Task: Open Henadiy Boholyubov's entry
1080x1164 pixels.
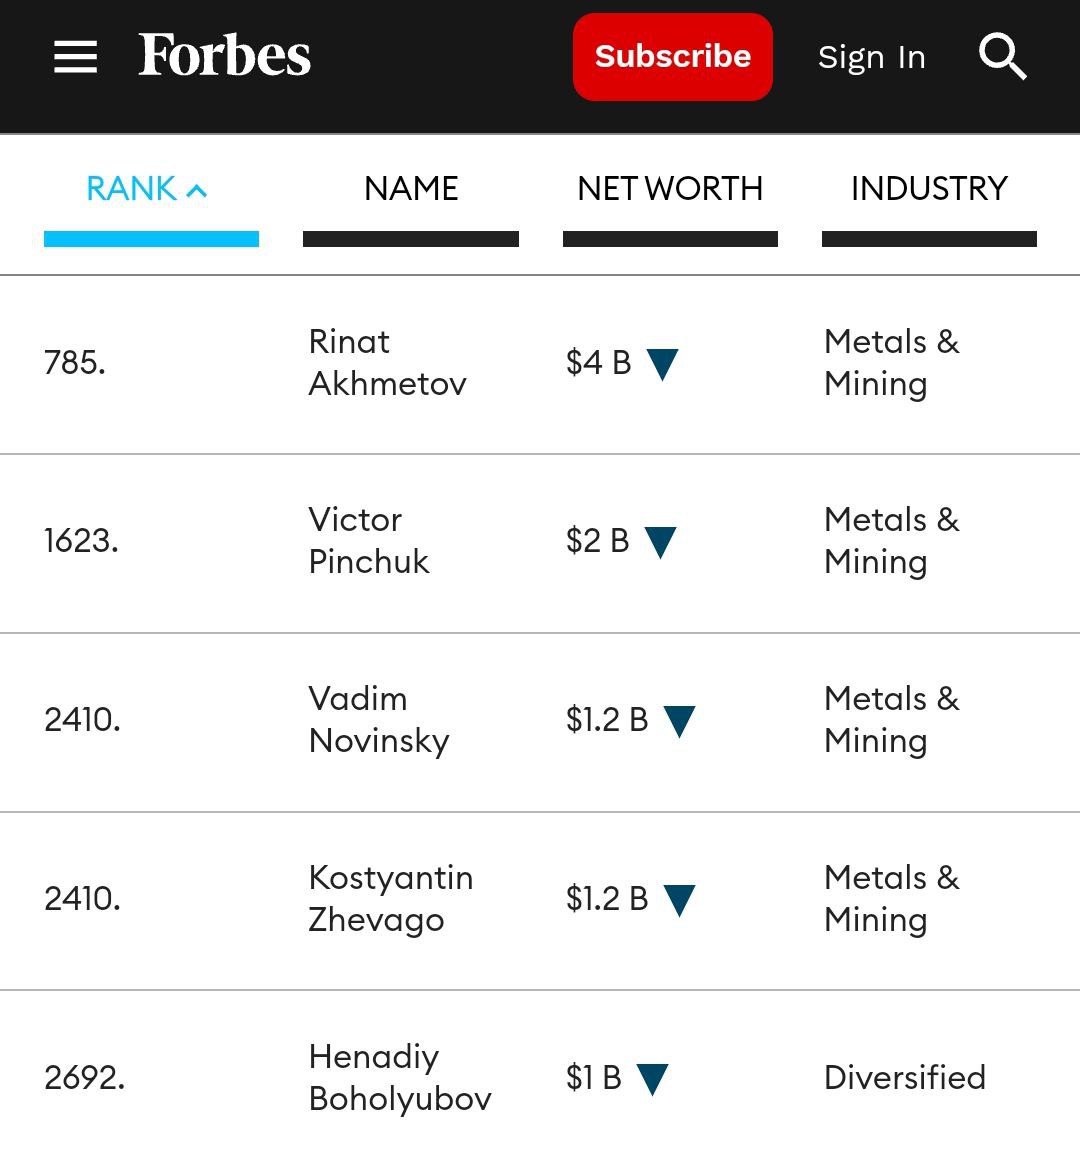Action: pyautogui.click(x=399, y=1078)
